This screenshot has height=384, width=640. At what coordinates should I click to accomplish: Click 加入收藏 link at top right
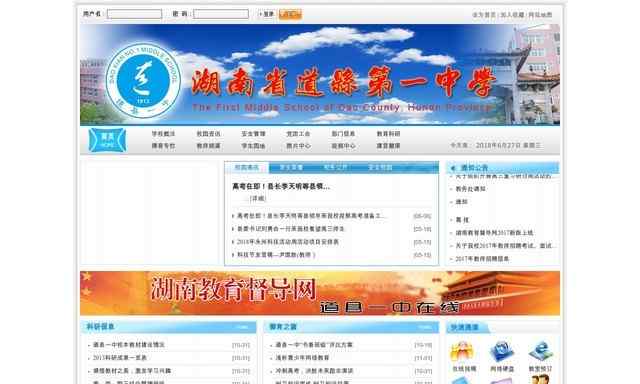(x=512, y=15)
